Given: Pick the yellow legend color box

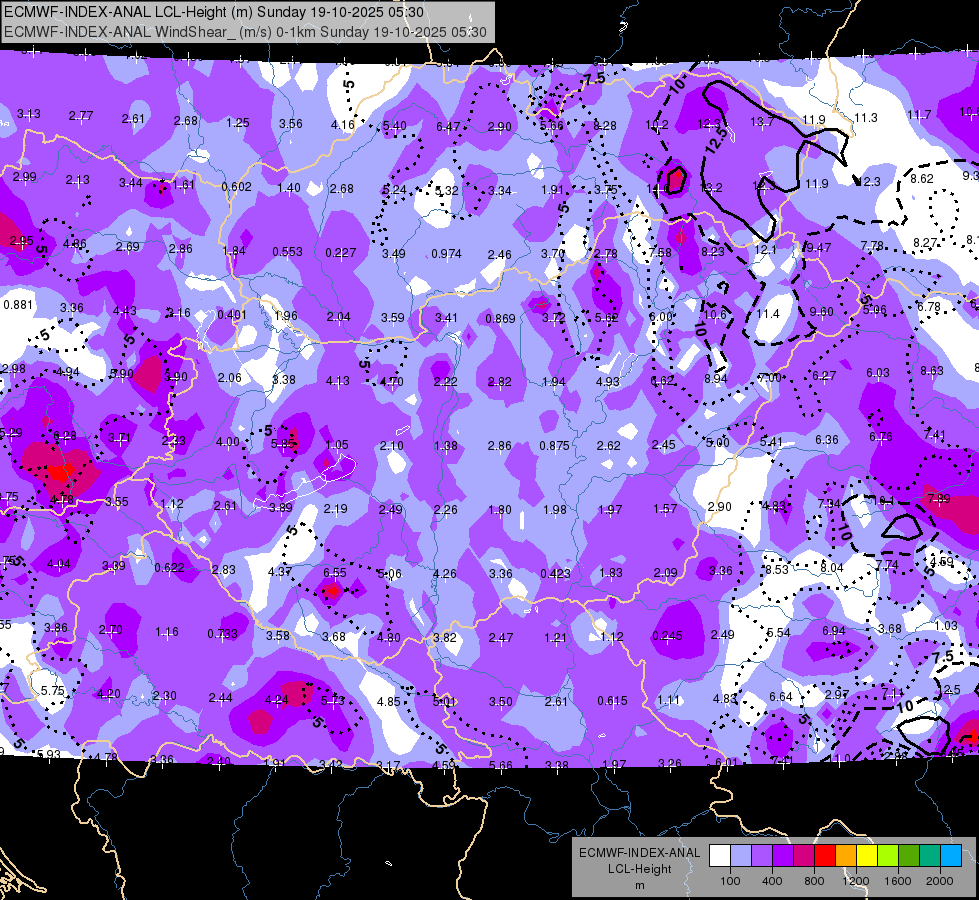Looking at the screenshot, I should coord(867,856).
